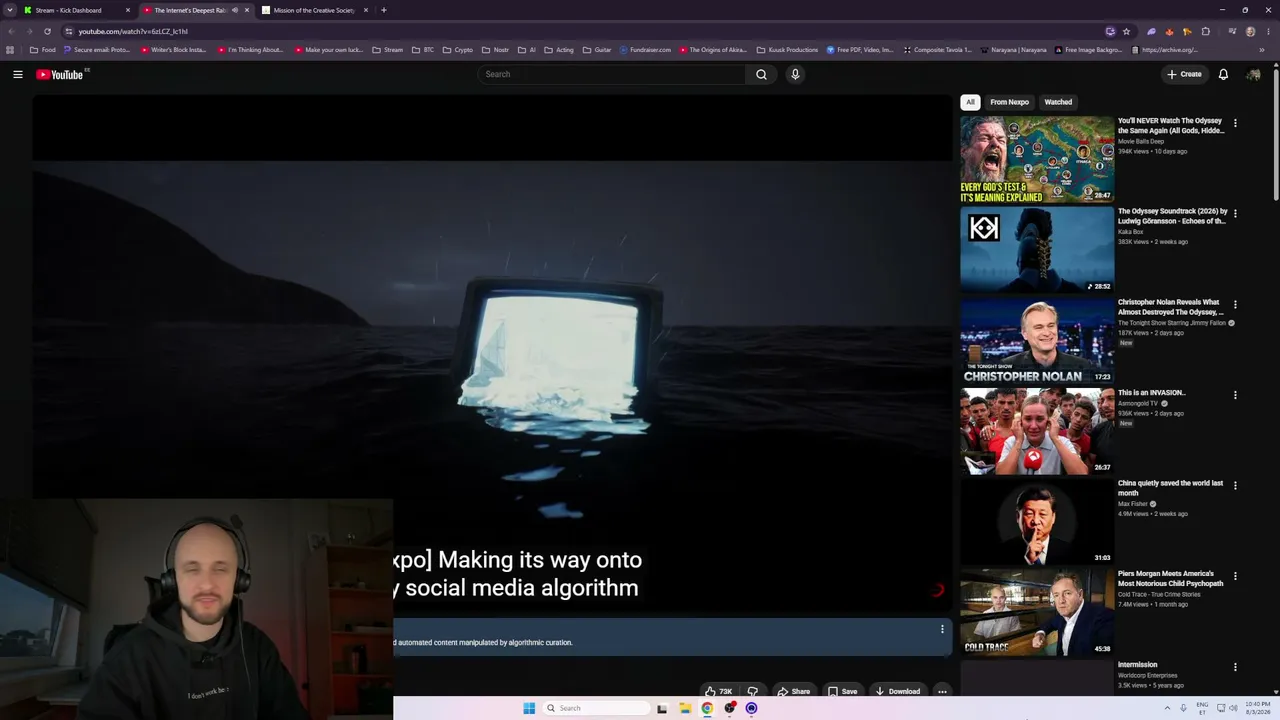Submit search with the magnifier button

(x=761, y=74)
